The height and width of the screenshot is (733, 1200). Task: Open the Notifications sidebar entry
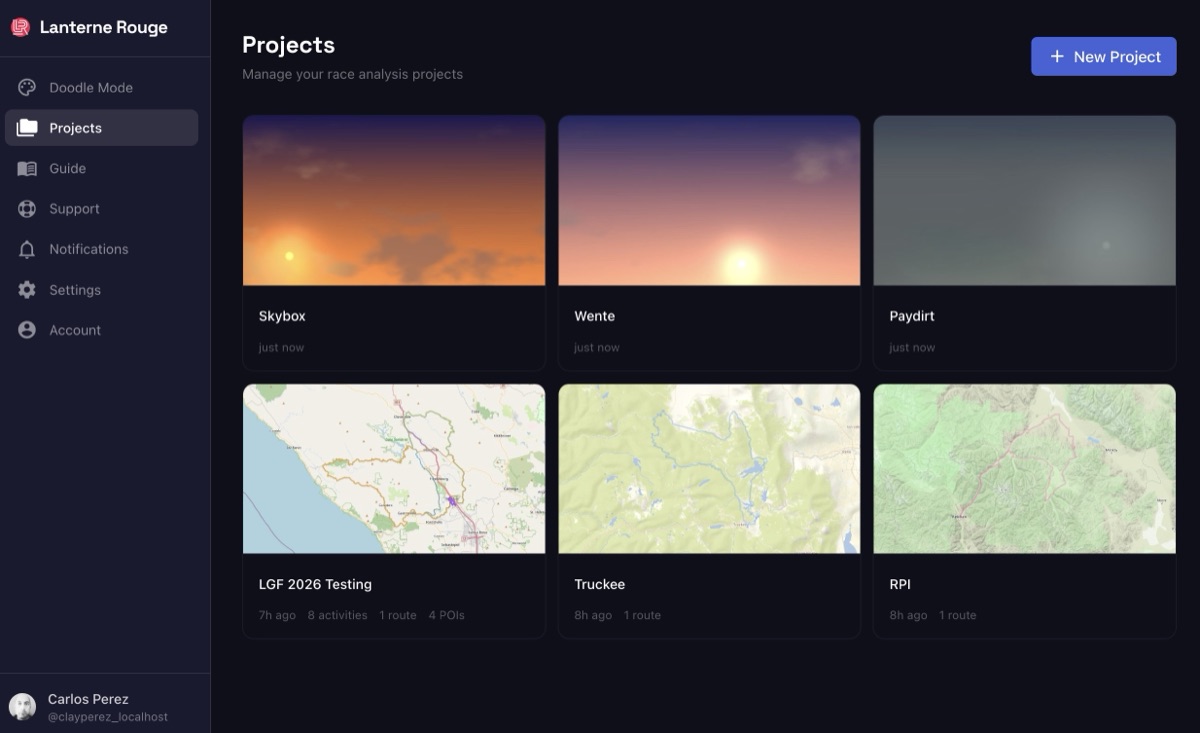(x=89, y=249)
